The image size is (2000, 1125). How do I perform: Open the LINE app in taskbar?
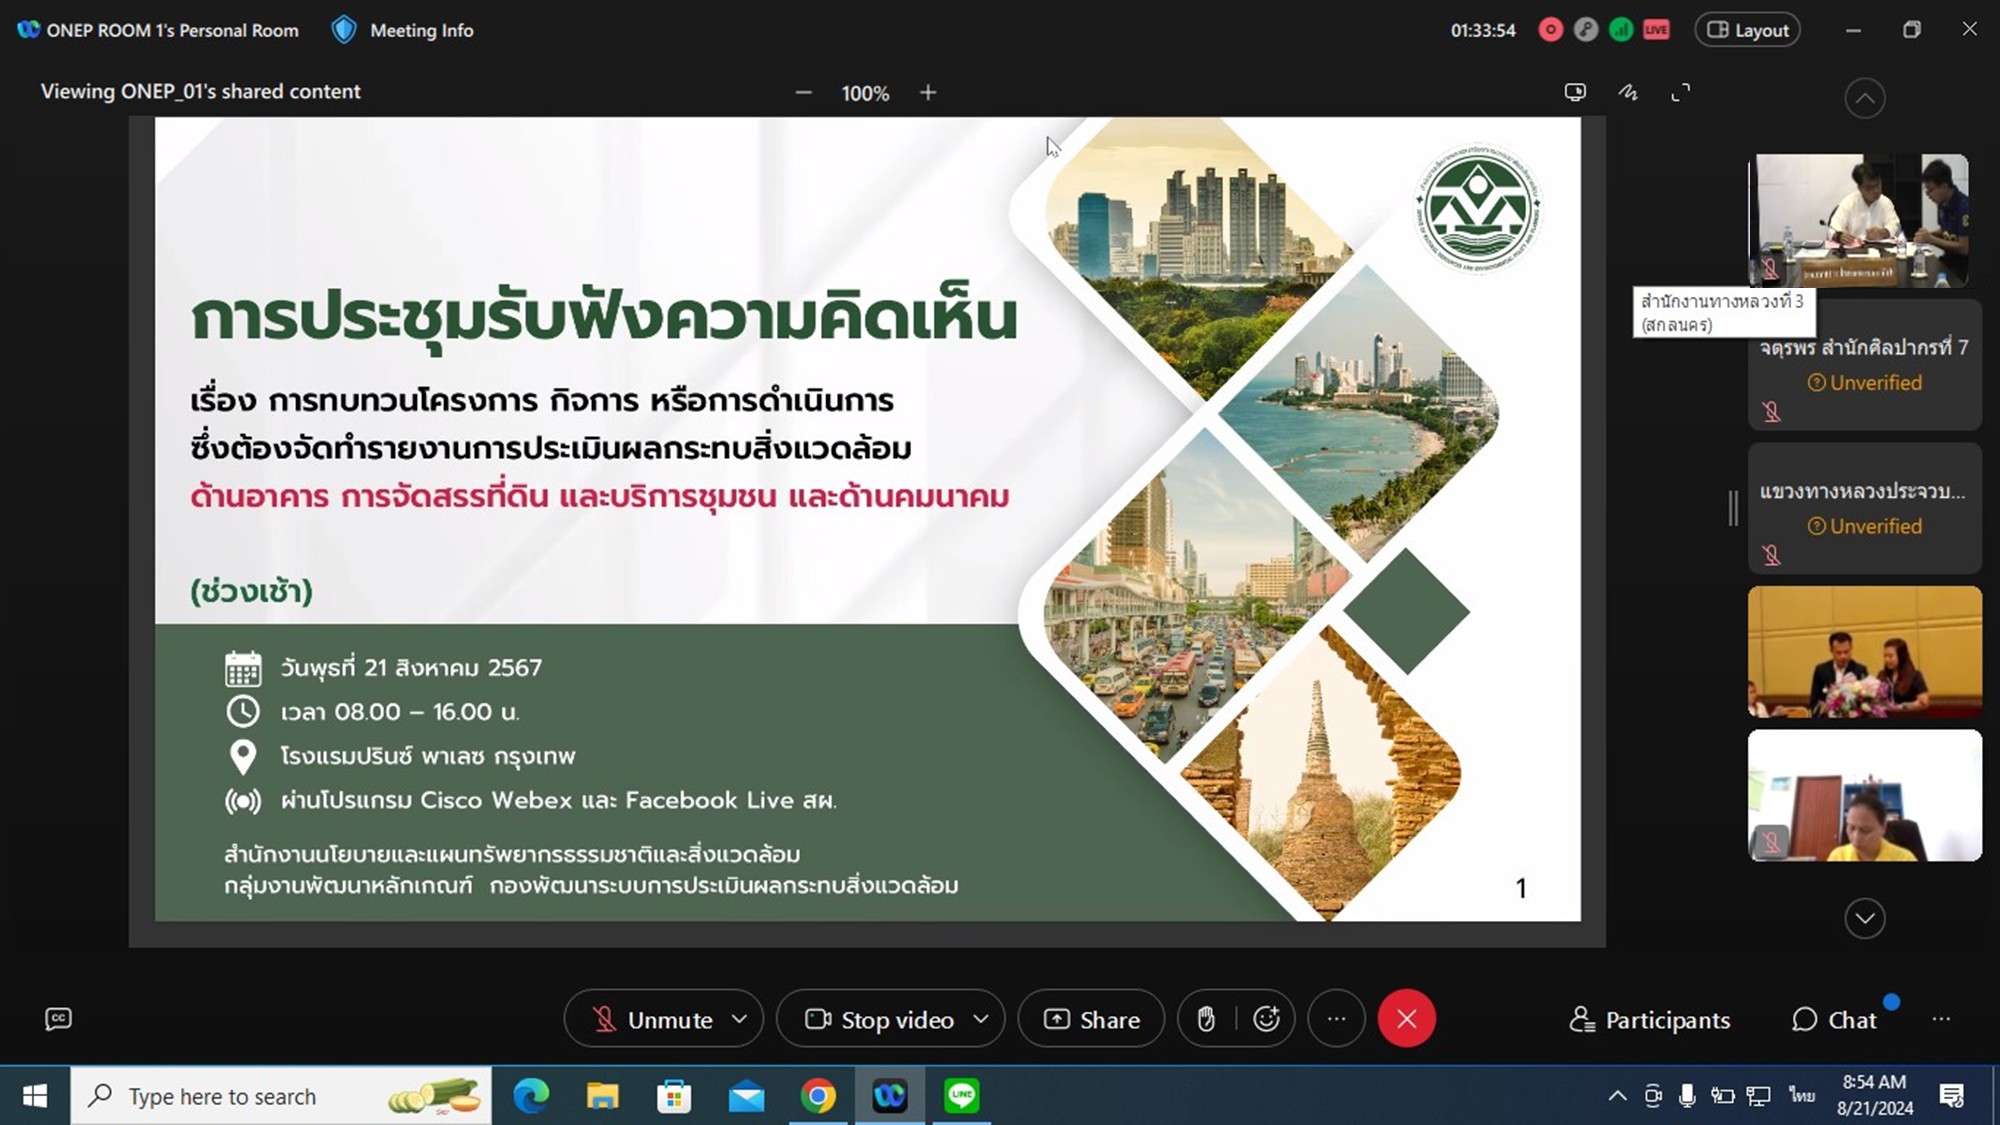961,1096
